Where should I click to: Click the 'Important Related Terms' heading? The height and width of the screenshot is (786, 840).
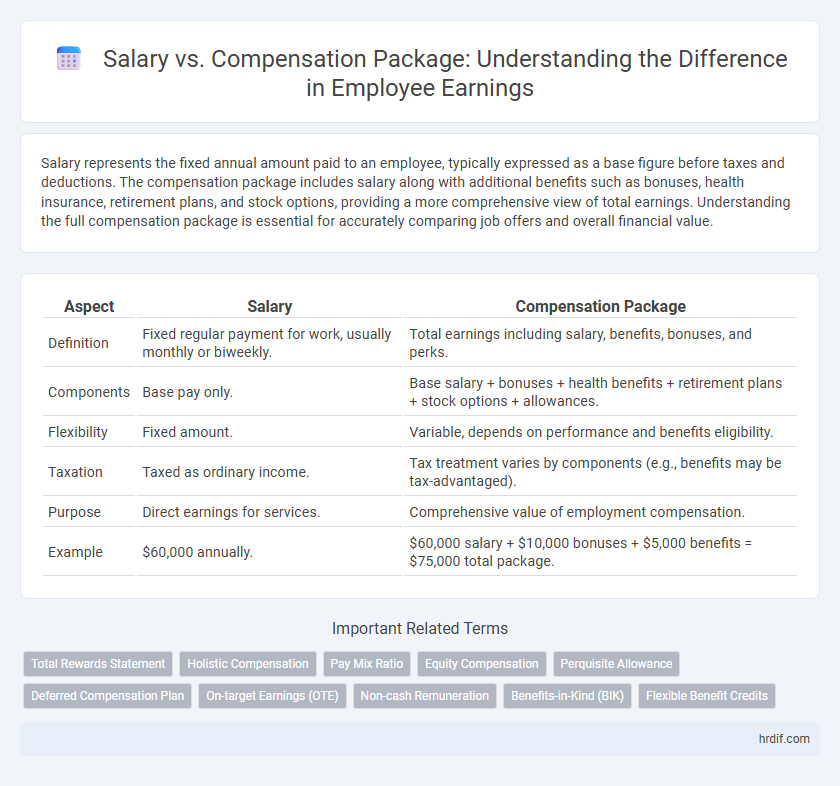point(420,628)
